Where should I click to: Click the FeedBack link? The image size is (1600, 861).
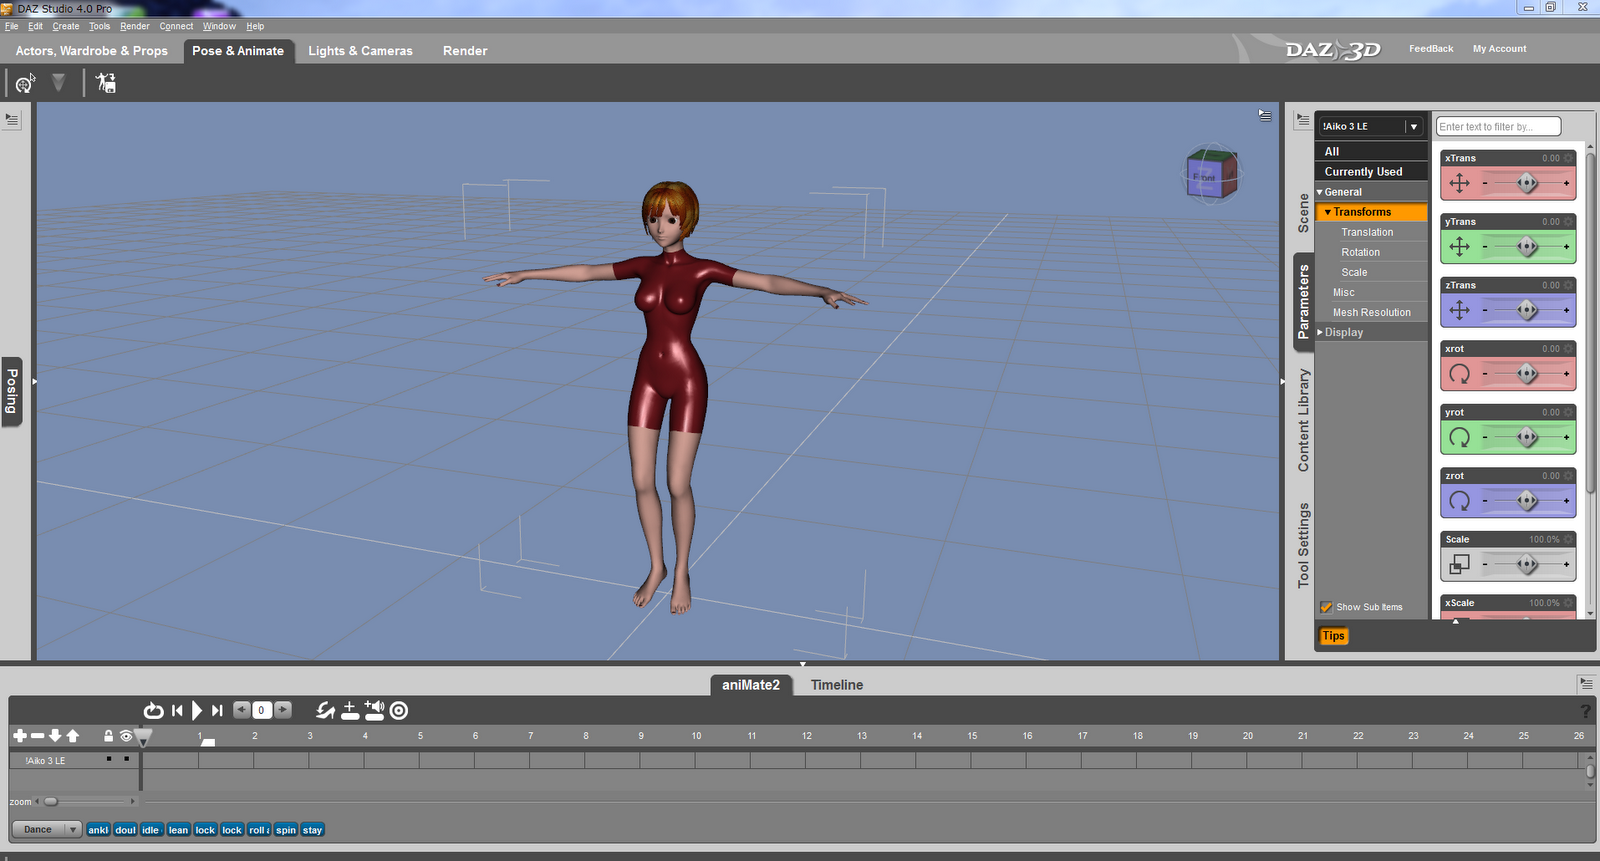coord(1431,49)
